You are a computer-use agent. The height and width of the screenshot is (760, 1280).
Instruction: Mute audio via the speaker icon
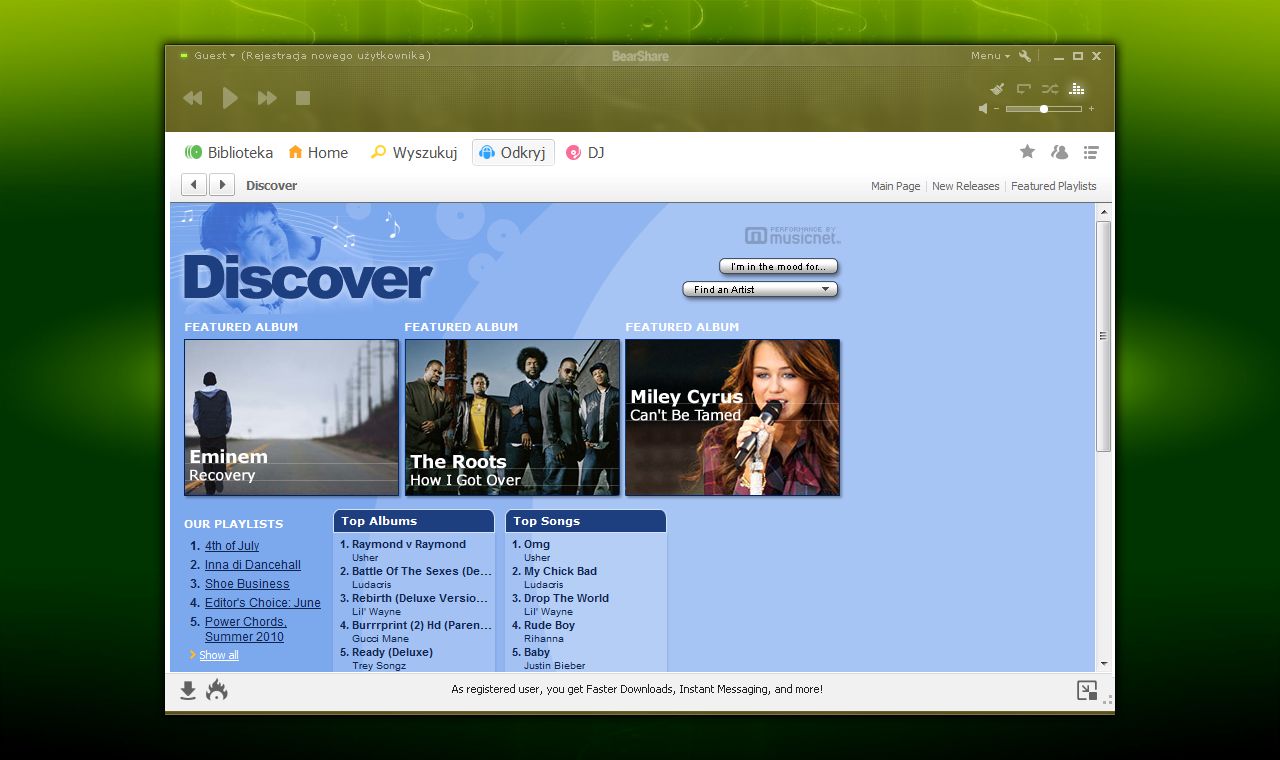983,108
